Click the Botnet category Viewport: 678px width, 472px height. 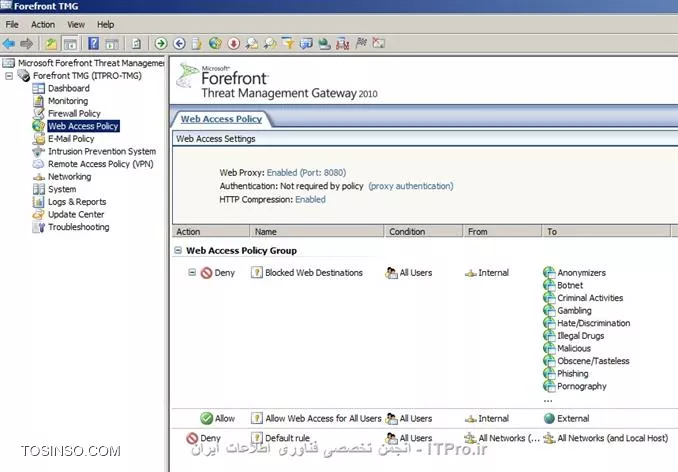click(x=570, y=285)
